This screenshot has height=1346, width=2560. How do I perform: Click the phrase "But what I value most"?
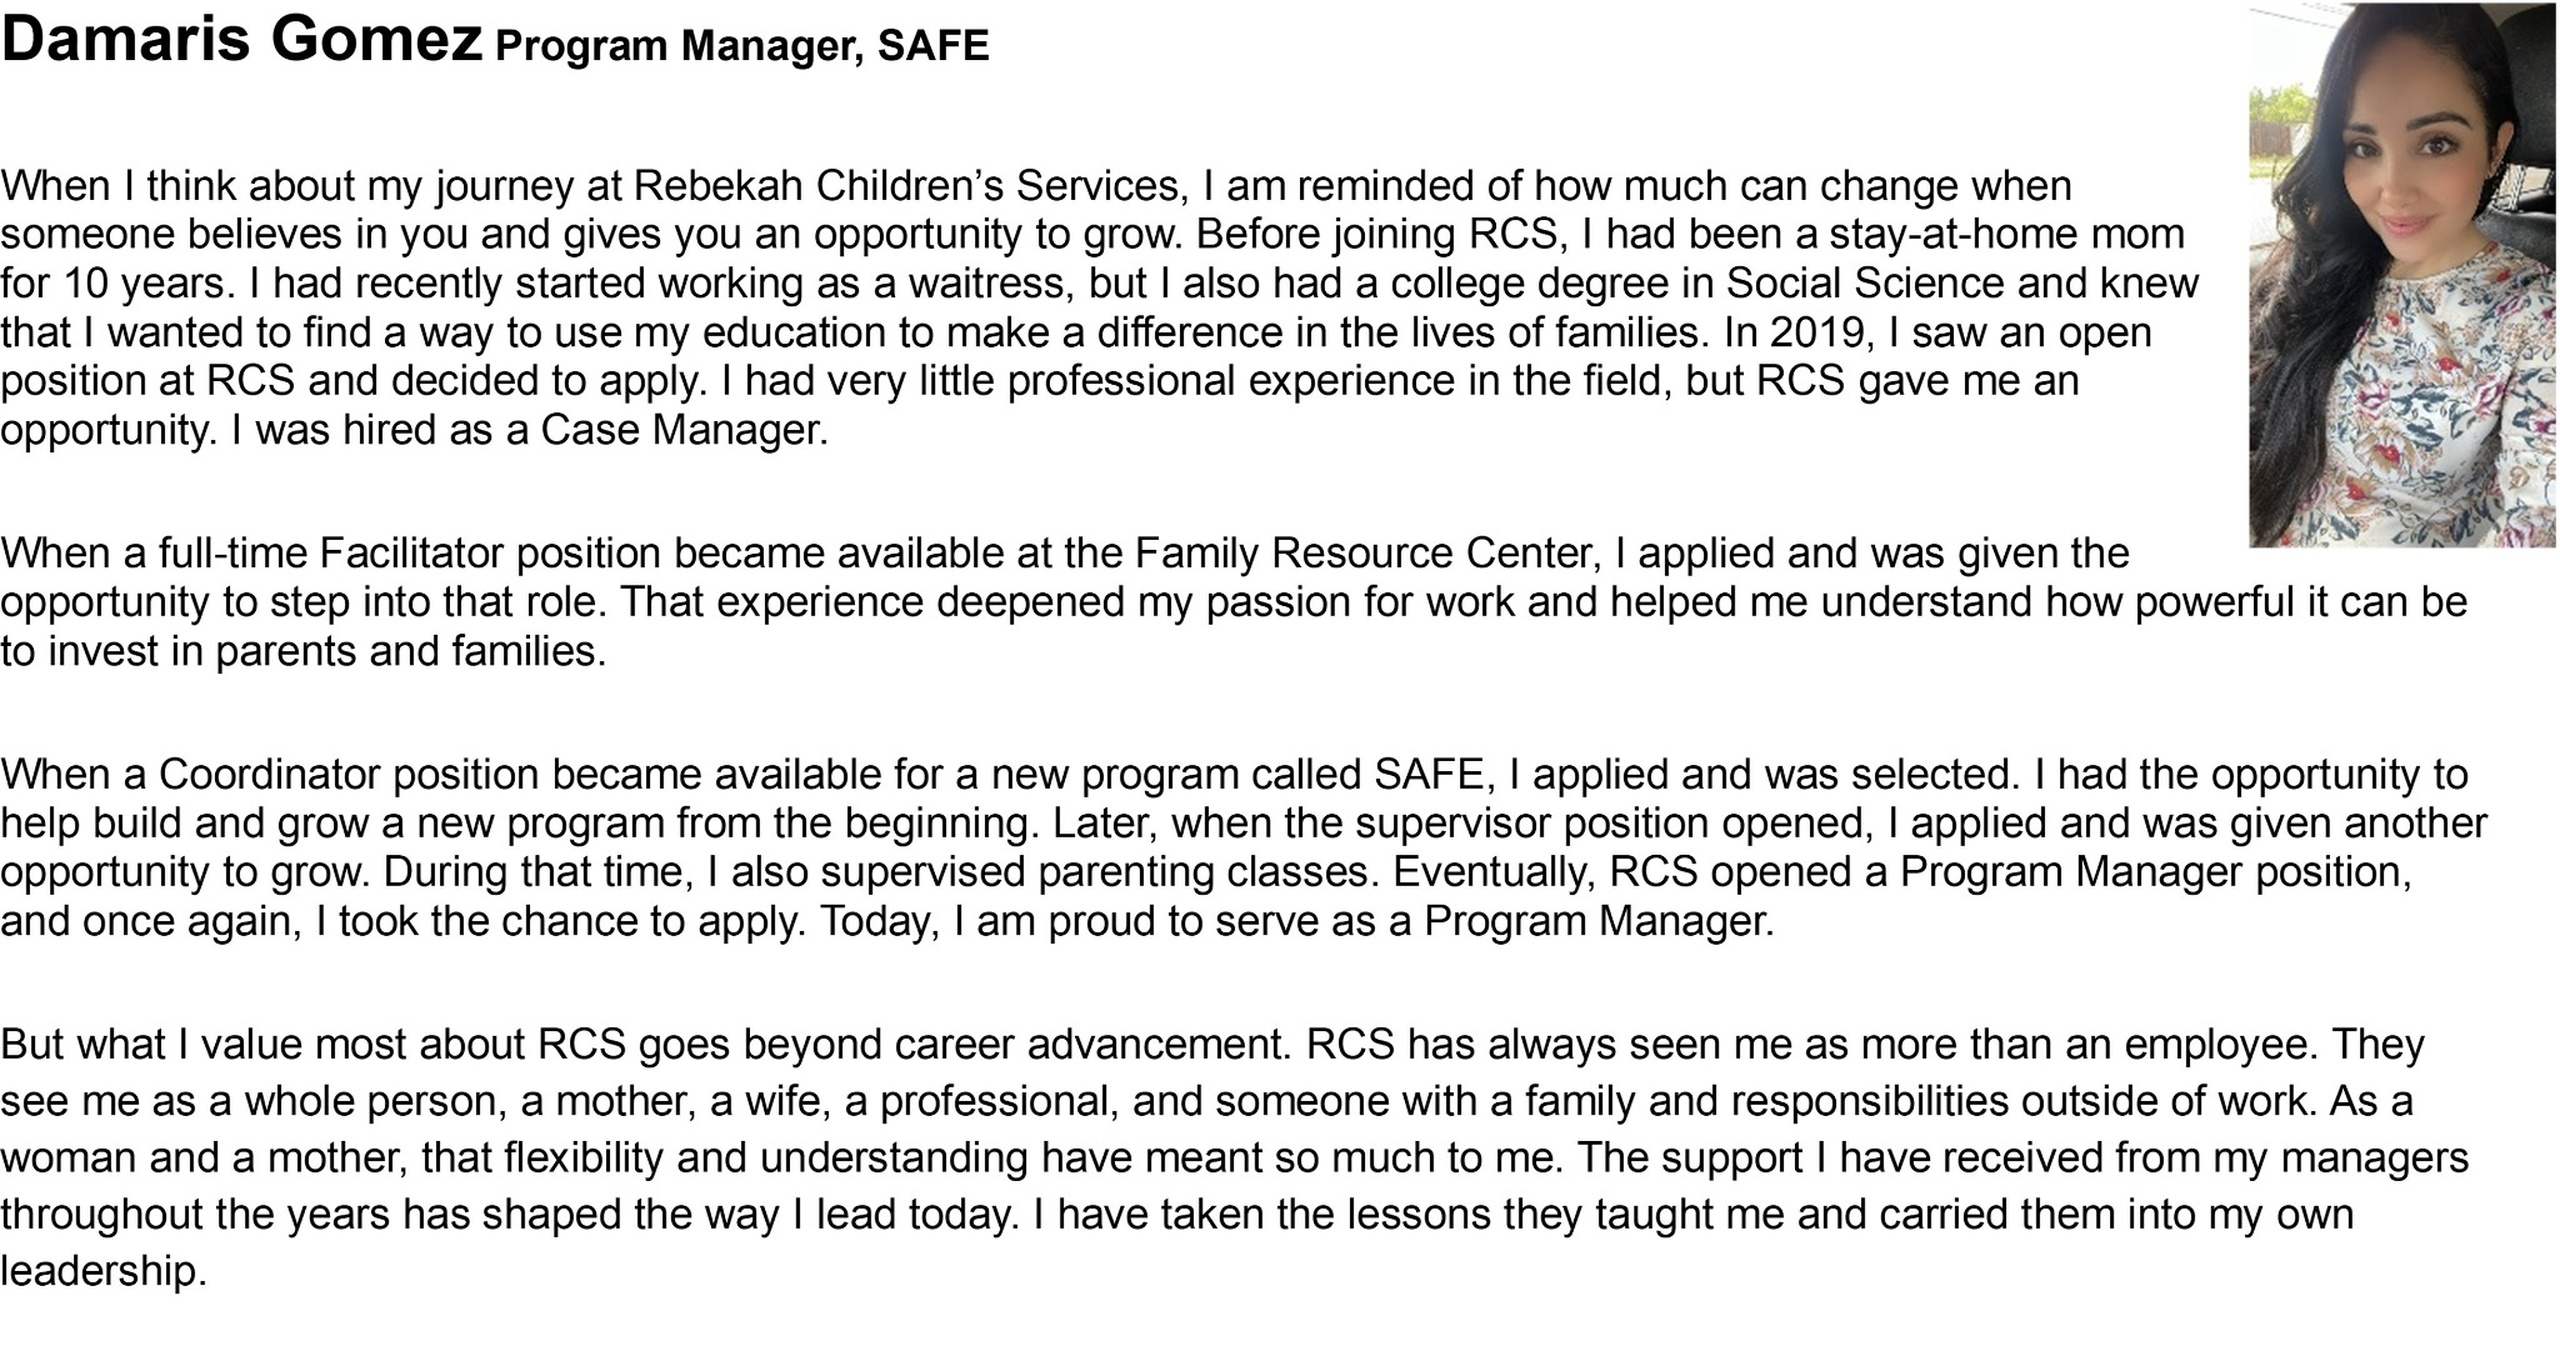262,1044
